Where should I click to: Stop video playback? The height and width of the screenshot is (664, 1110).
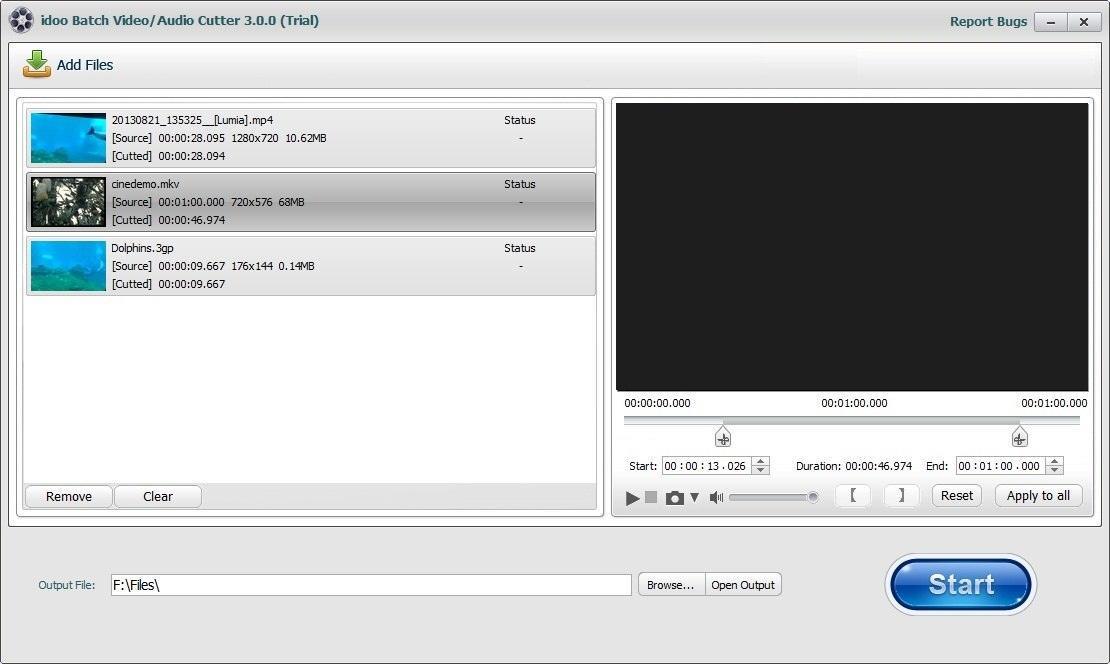coord(651,495)
